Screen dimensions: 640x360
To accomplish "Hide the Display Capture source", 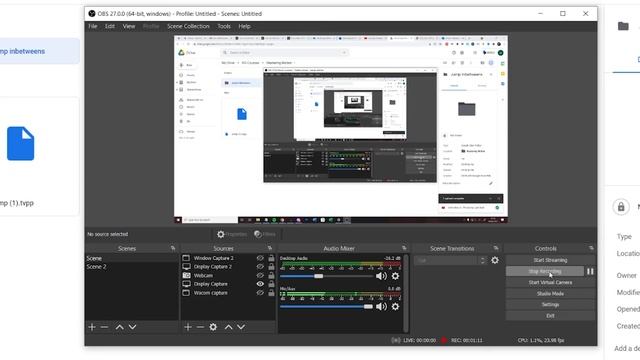I will point(260,284).
